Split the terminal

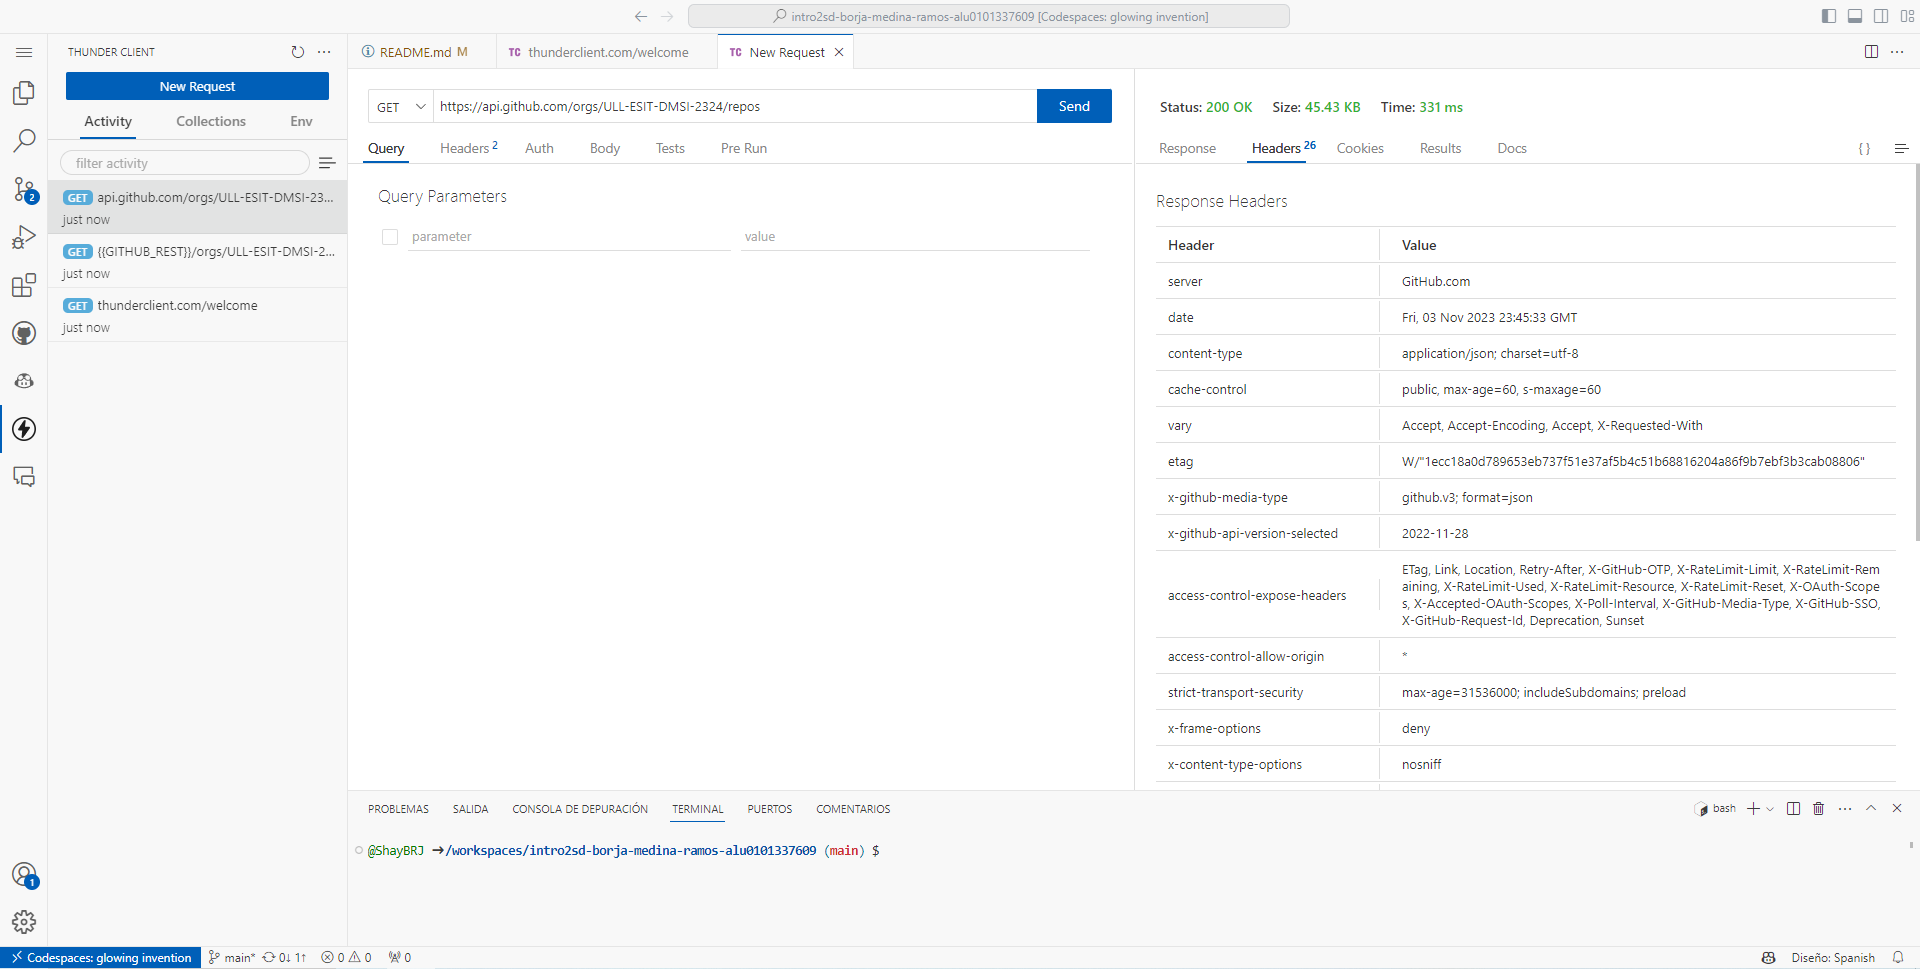click(1793, 808)
